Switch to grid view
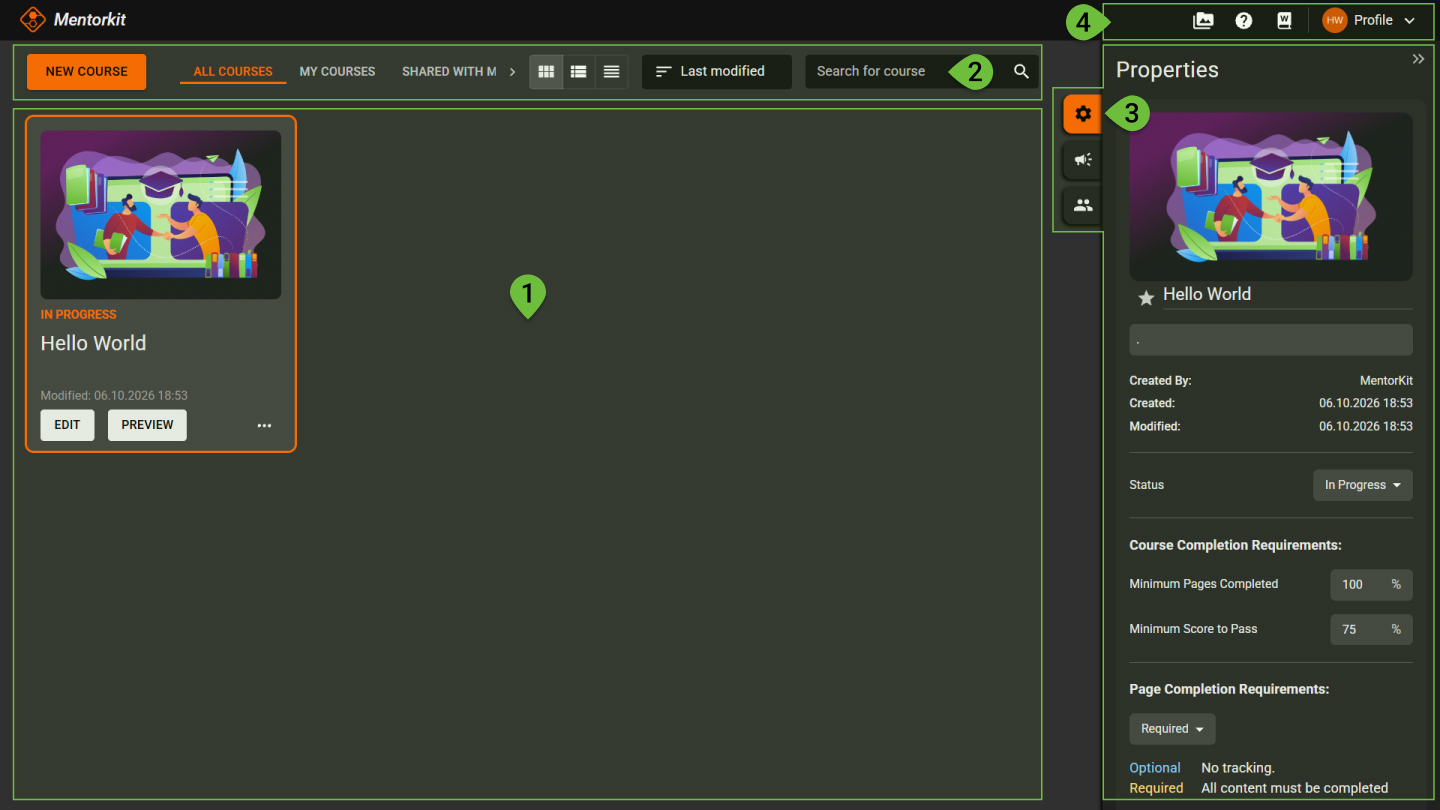This screenshot has width=1440, height=810. coord(546,72)
